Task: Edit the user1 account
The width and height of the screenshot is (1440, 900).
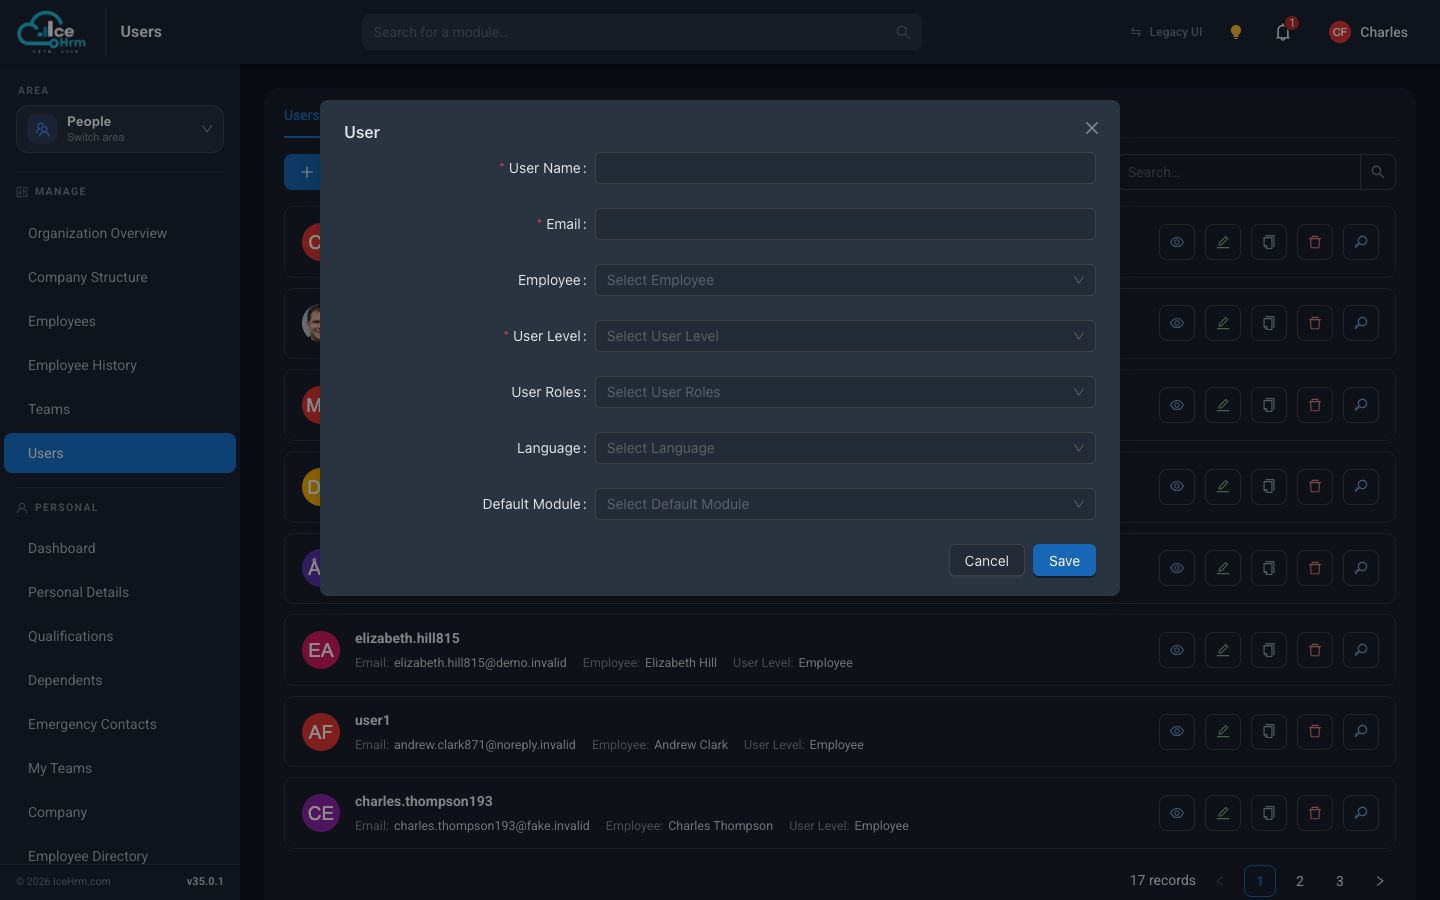Action: [x=1223, y=731]
